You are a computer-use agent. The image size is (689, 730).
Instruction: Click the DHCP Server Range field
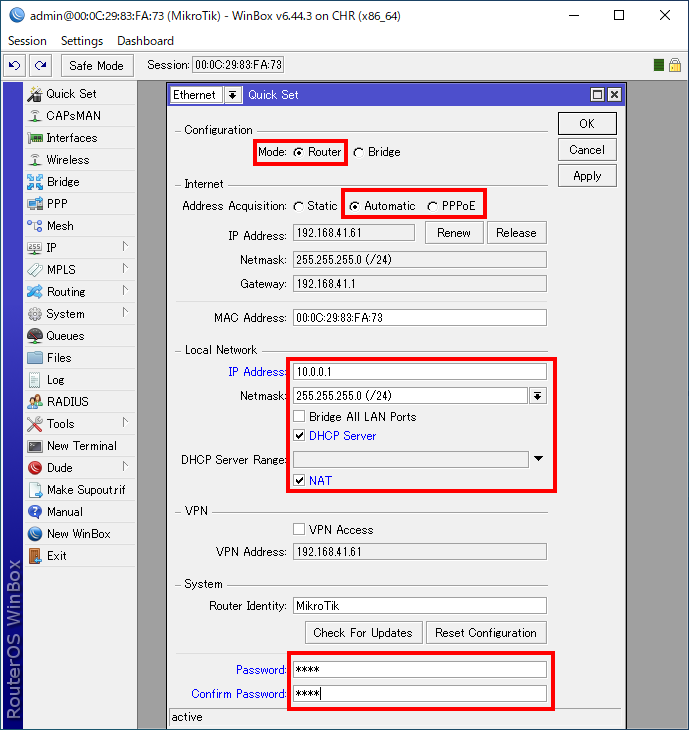[x=411, y=460]
